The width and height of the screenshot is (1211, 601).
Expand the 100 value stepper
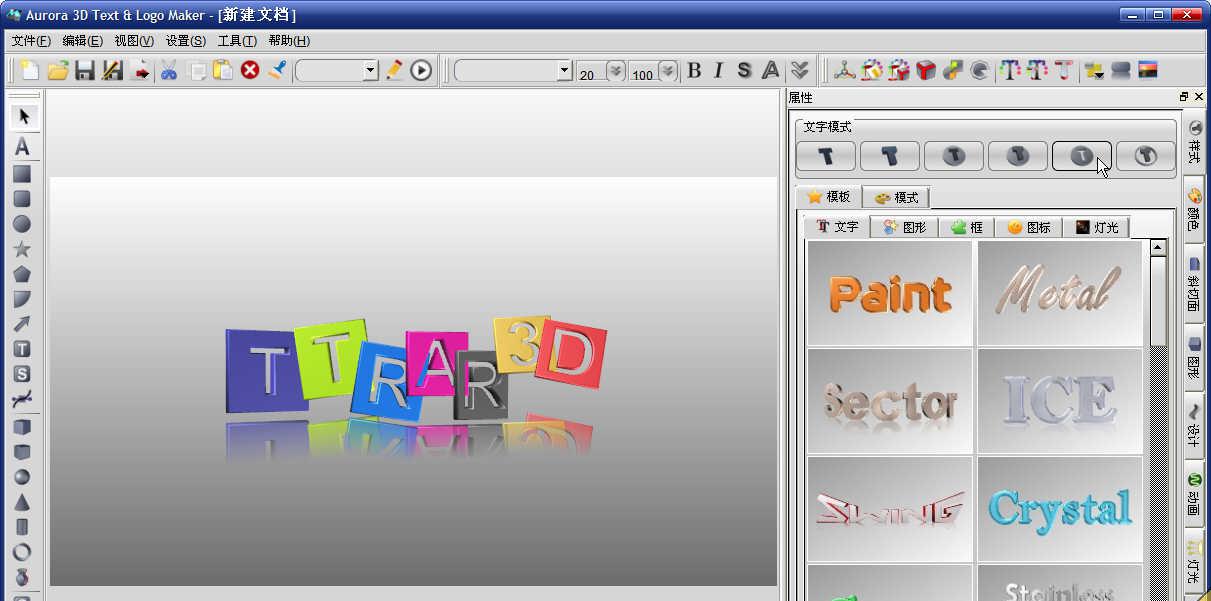[x=667, y=71]
